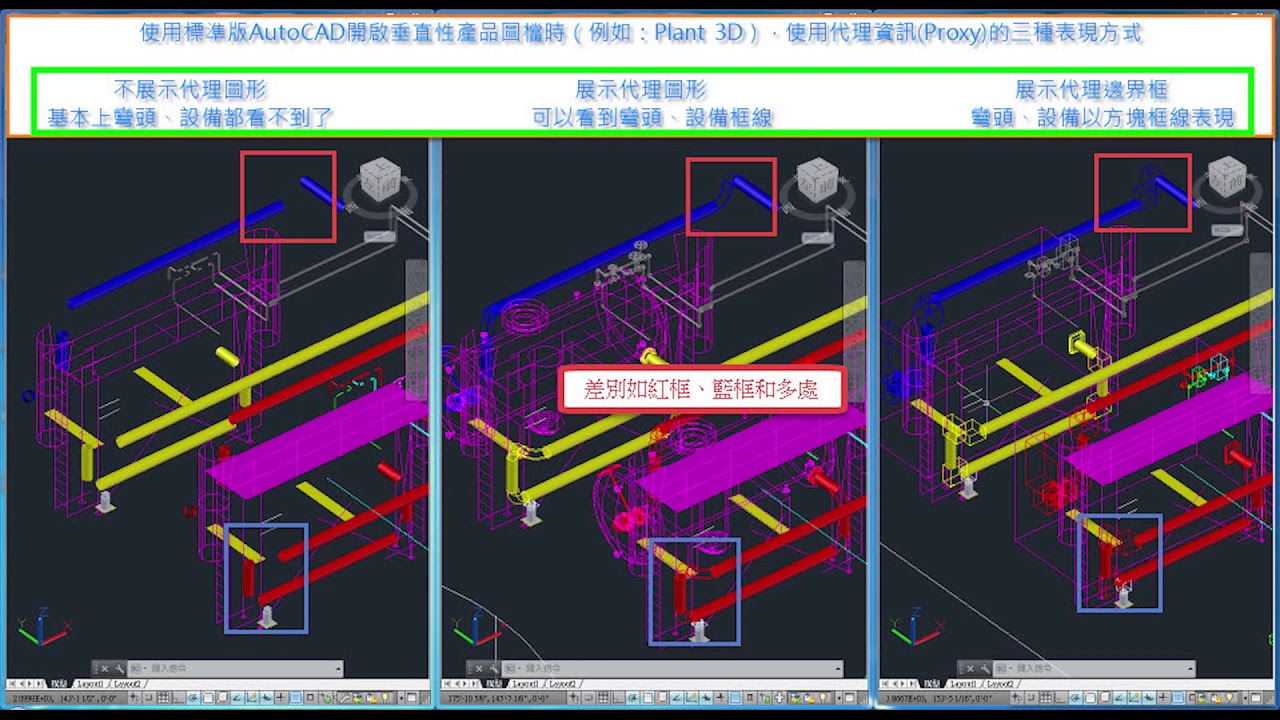Toggle Ortho Mode in left window status bar

(x=178, y=698)
